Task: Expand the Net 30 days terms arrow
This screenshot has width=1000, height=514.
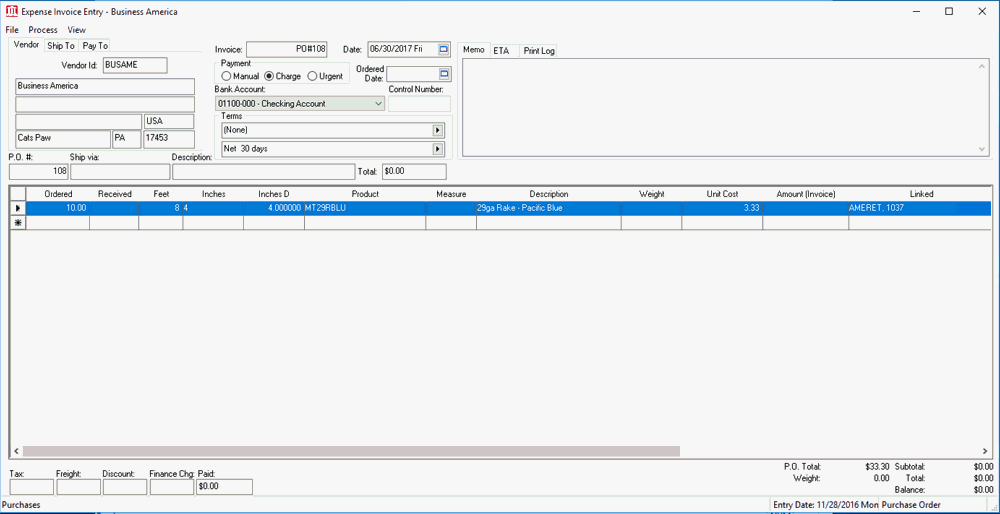Action: [x=438, y=149]
